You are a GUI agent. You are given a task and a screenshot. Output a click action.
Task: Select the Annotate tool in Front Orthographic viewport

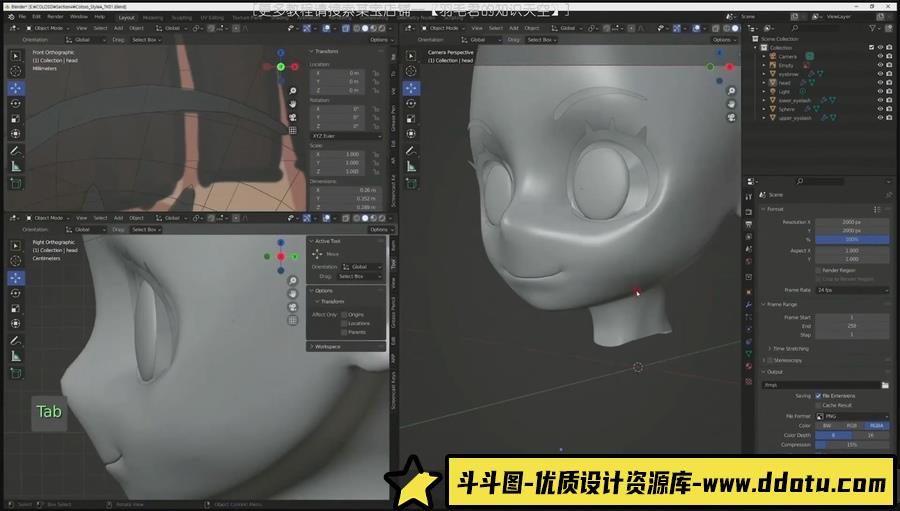coord(15,151)
